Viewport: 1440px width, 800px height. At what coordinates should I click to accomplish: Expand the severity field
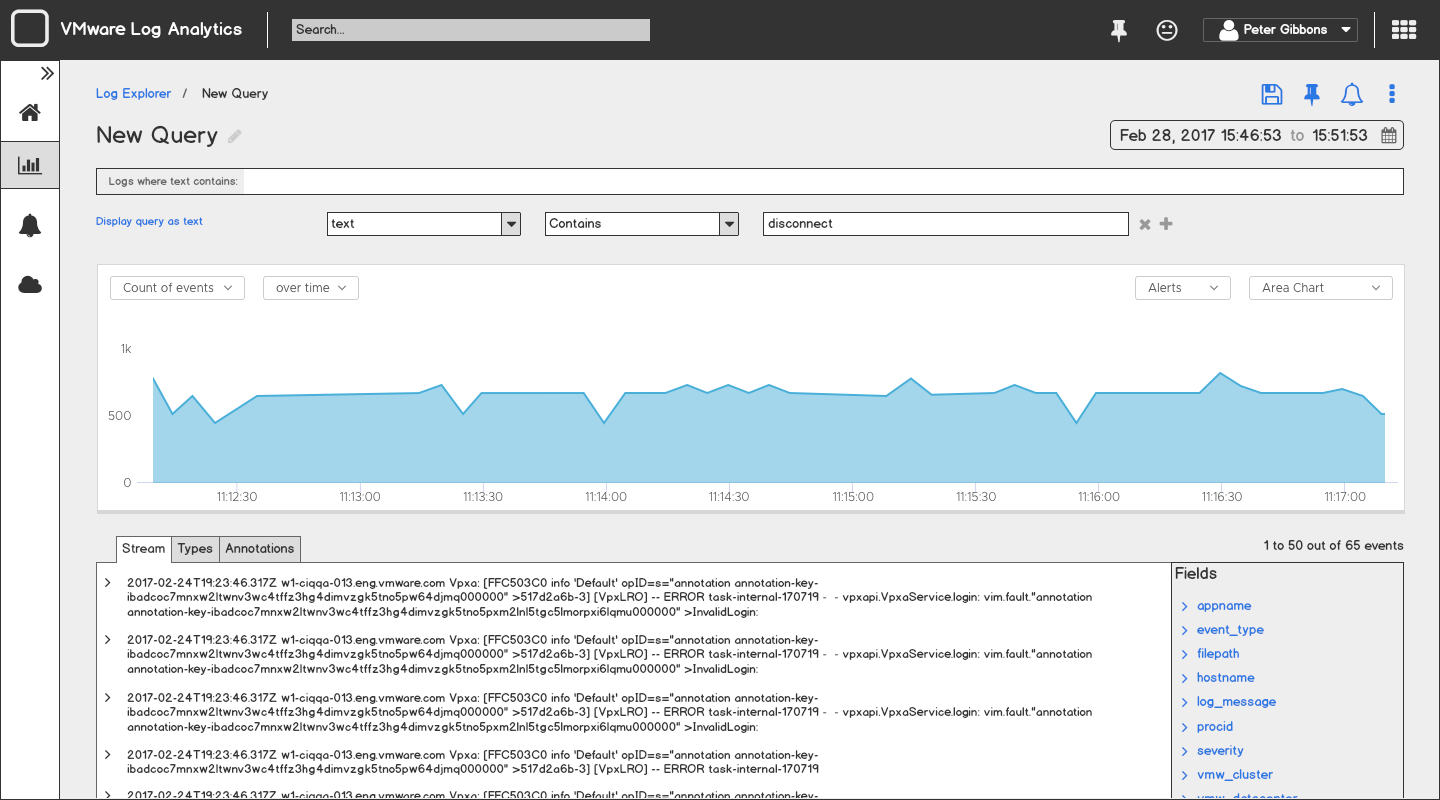tap(1185, 751)
